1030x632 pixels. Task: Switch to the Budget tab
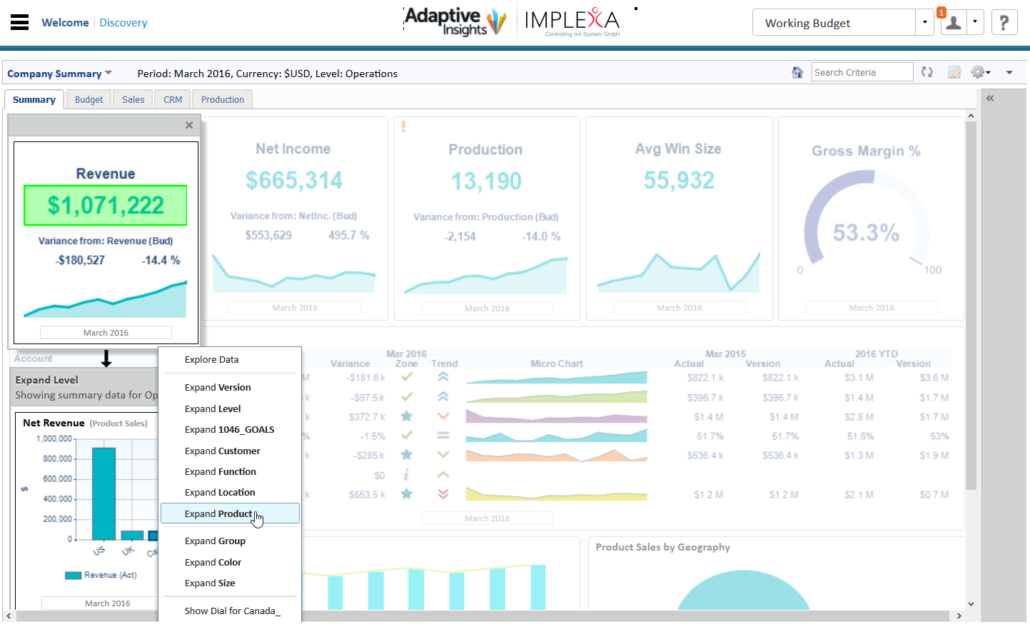point(89,100)
